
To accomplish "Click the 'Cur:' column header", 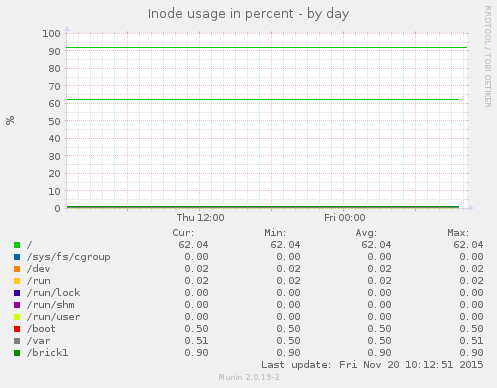I will [183, 233].
